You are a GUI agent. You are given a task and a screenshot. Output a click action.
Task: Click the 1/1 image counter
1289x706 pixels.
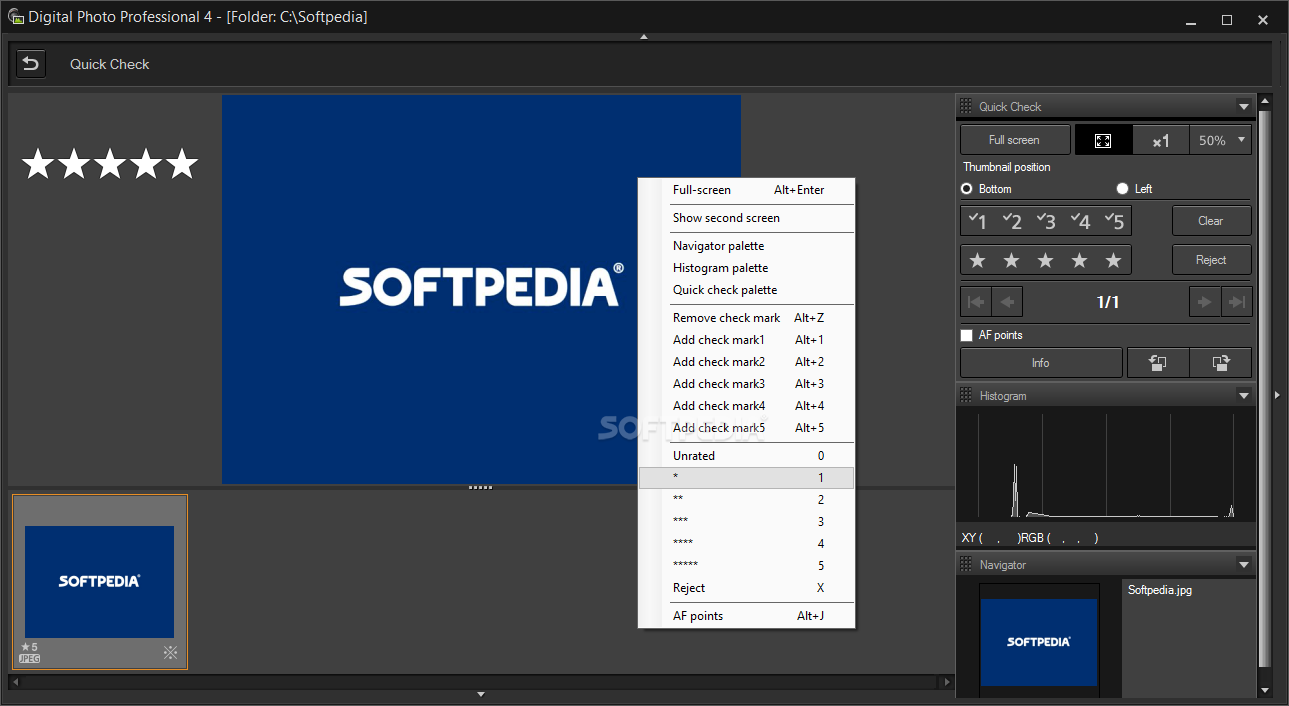pos(1107,302)
